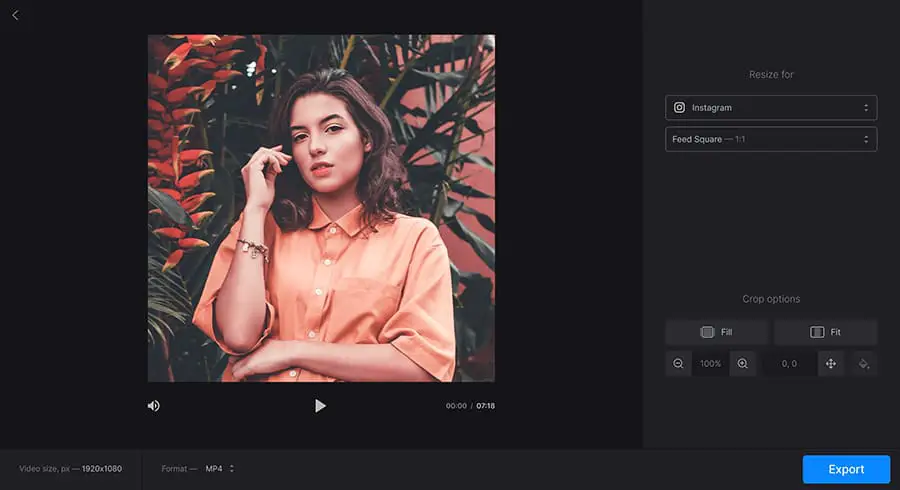This screenshot has height=490, width=900.
Task: Click the Fit icon in crop options
Action: [817, 332]
